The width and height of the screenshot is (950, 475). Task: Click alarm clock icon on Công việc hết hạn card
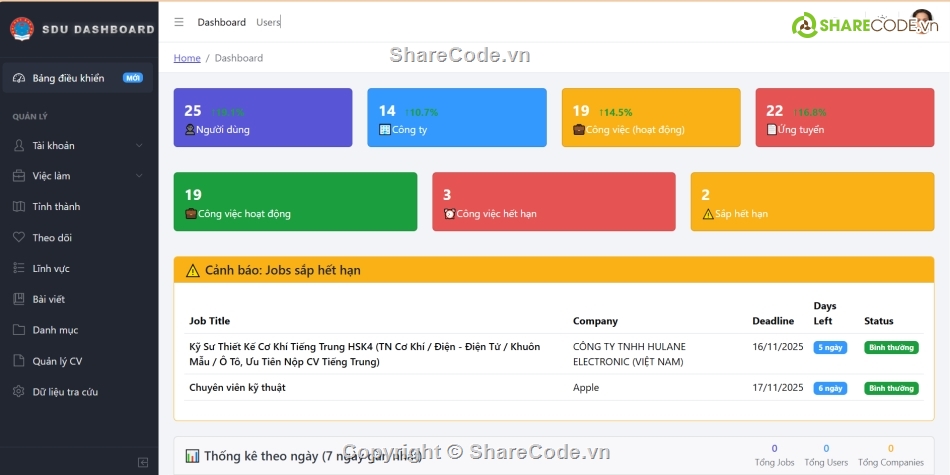click(450, 214)
